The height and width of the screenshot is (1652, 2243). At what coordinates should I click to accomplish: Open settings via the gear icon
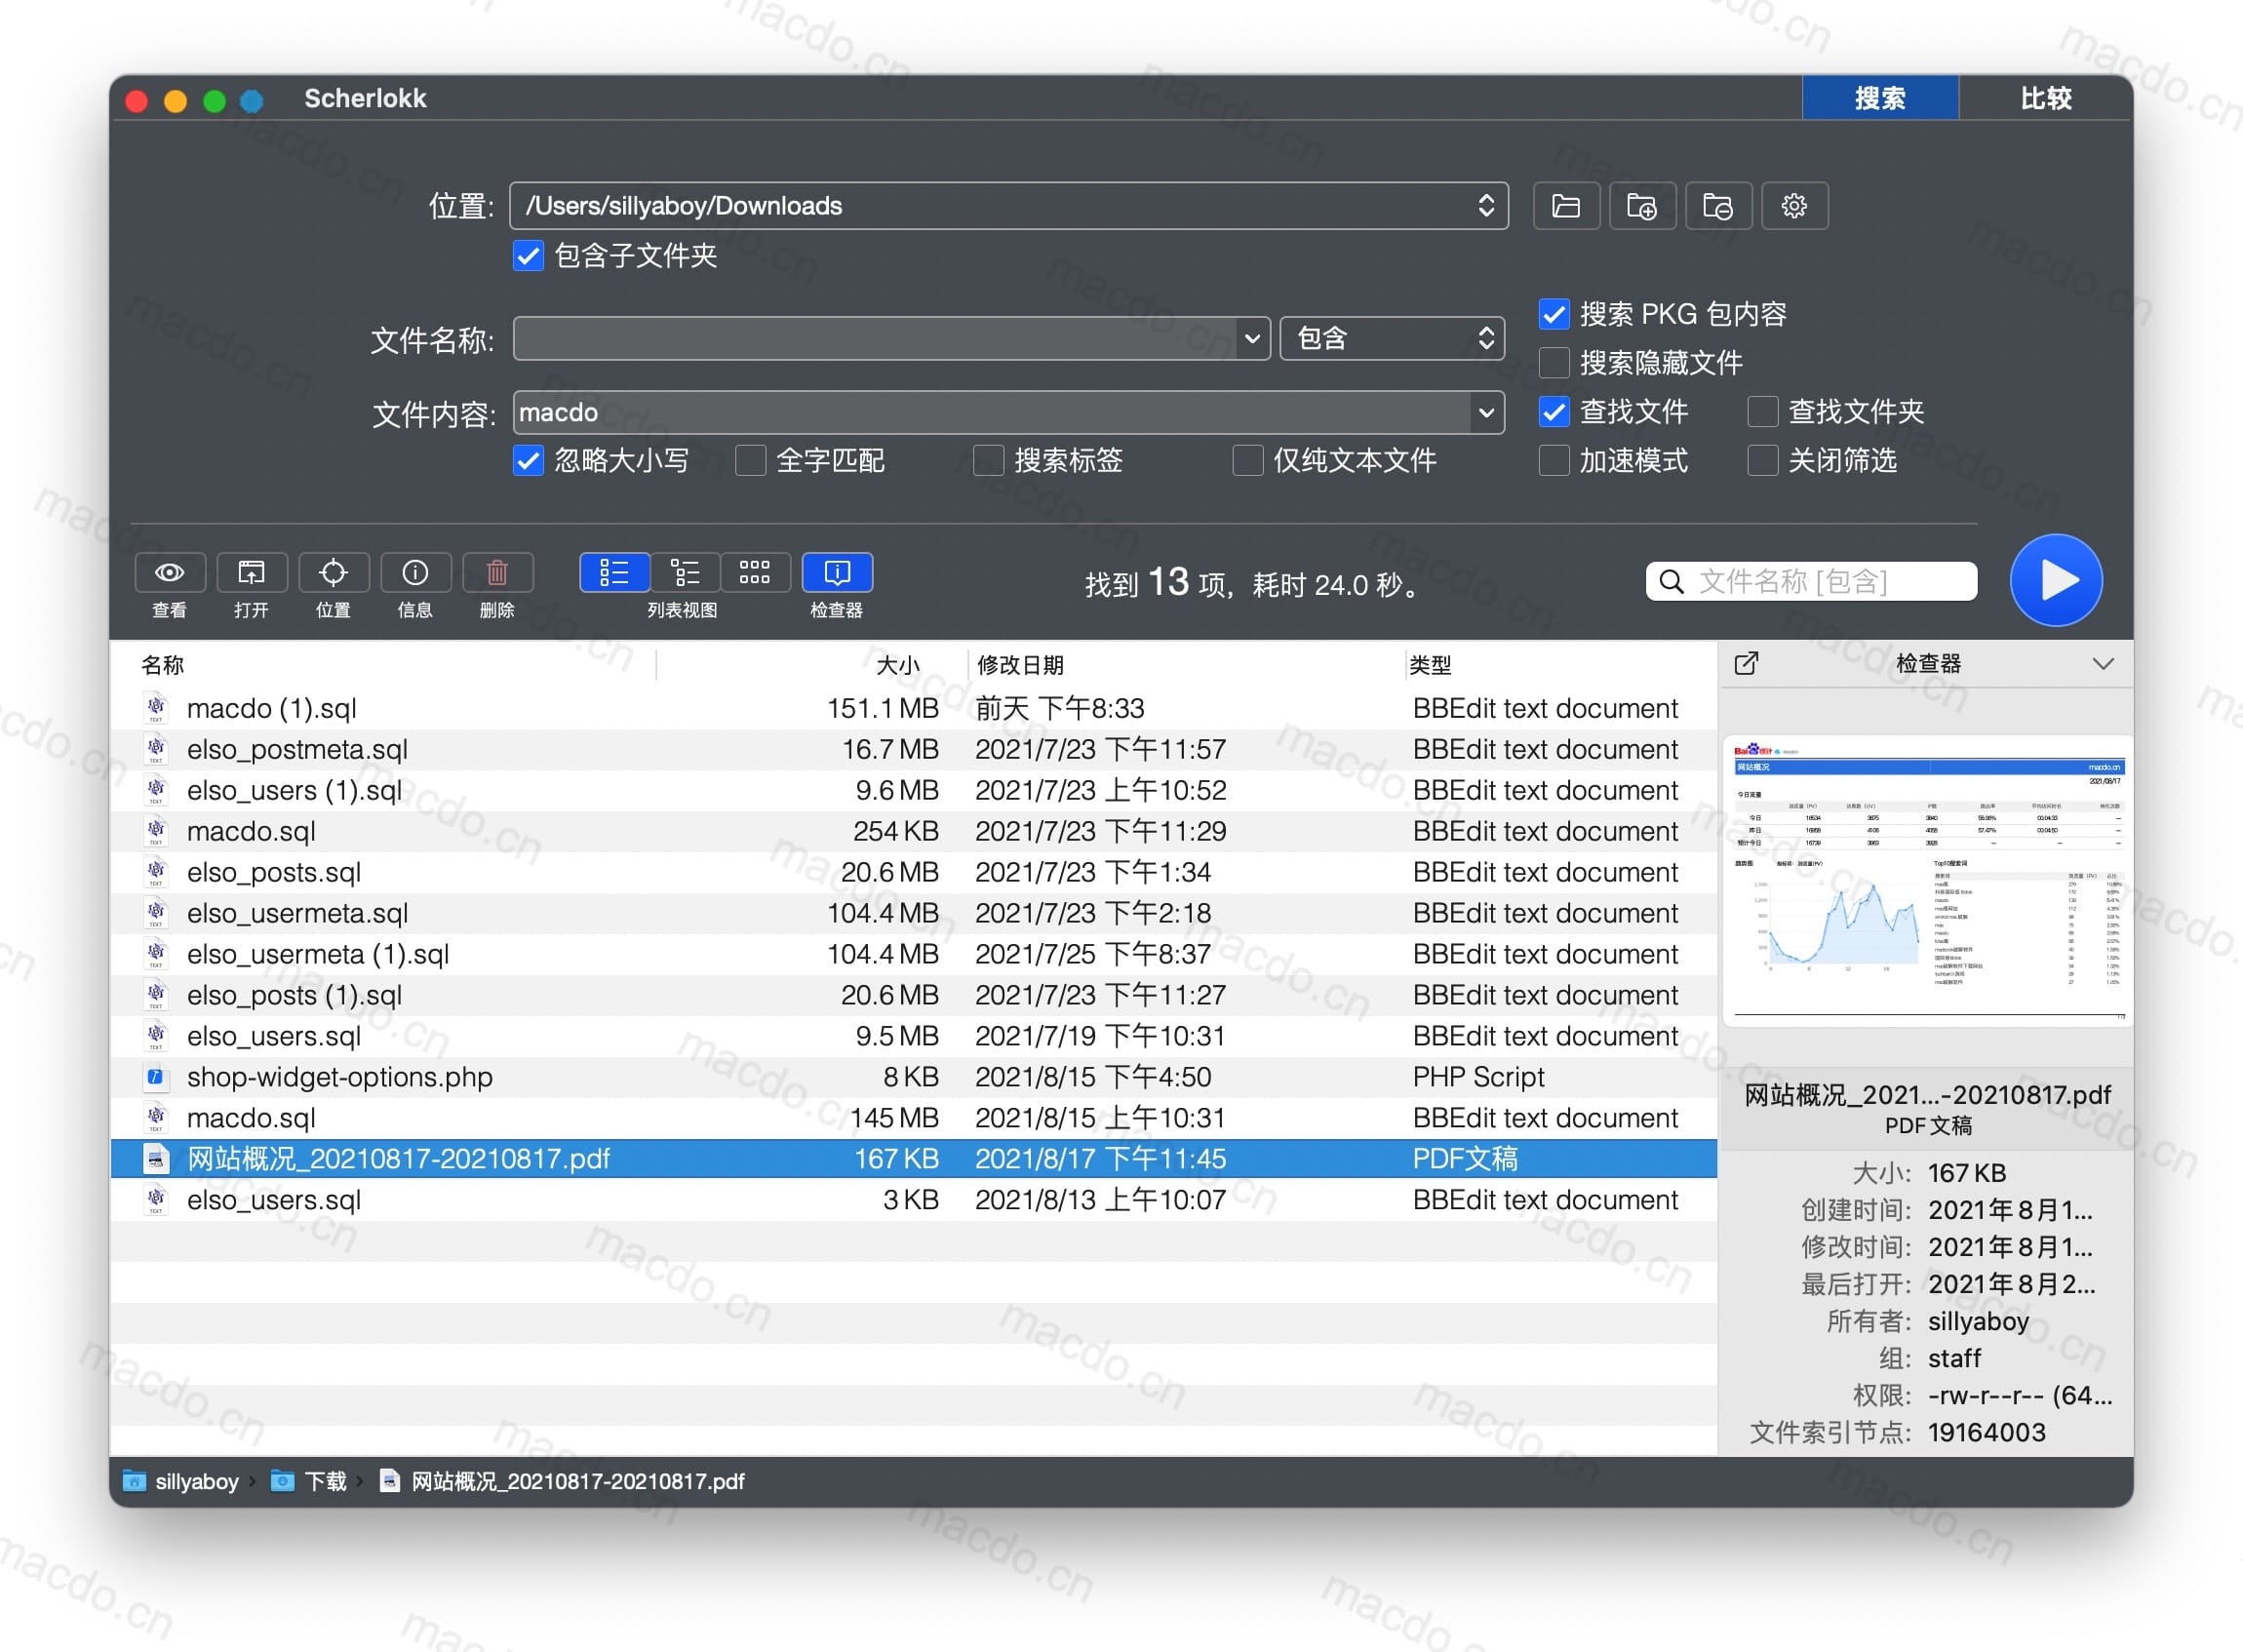1794,206
